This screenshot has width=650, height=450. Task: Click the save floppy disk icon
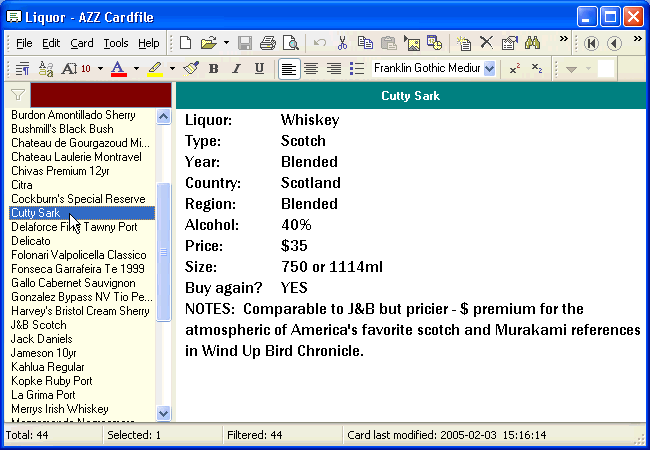pyautogui.click(x=245, y=43)
